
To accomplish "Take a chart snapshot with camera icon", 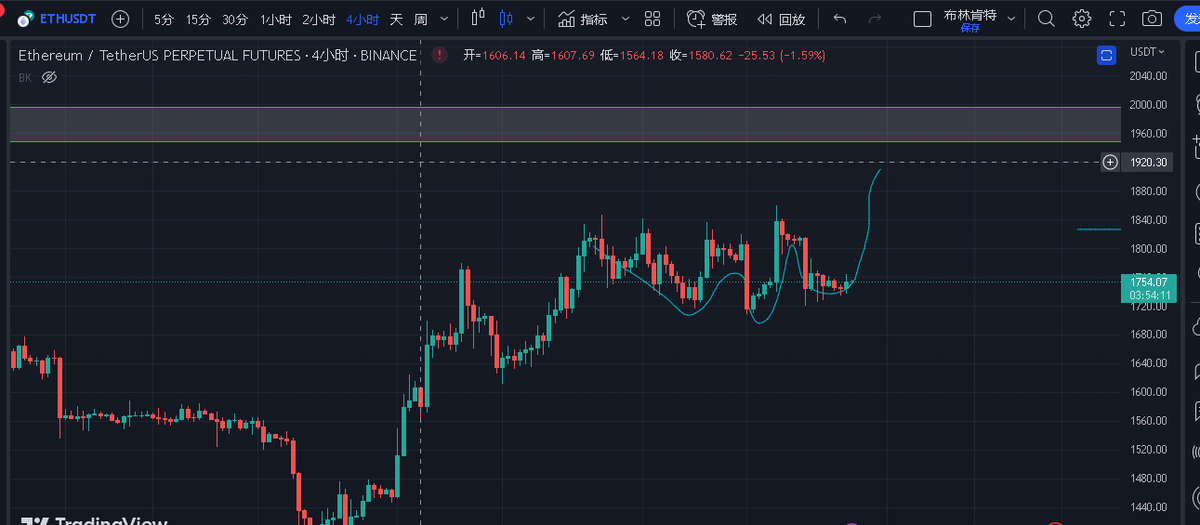I will click(1152, 19).
